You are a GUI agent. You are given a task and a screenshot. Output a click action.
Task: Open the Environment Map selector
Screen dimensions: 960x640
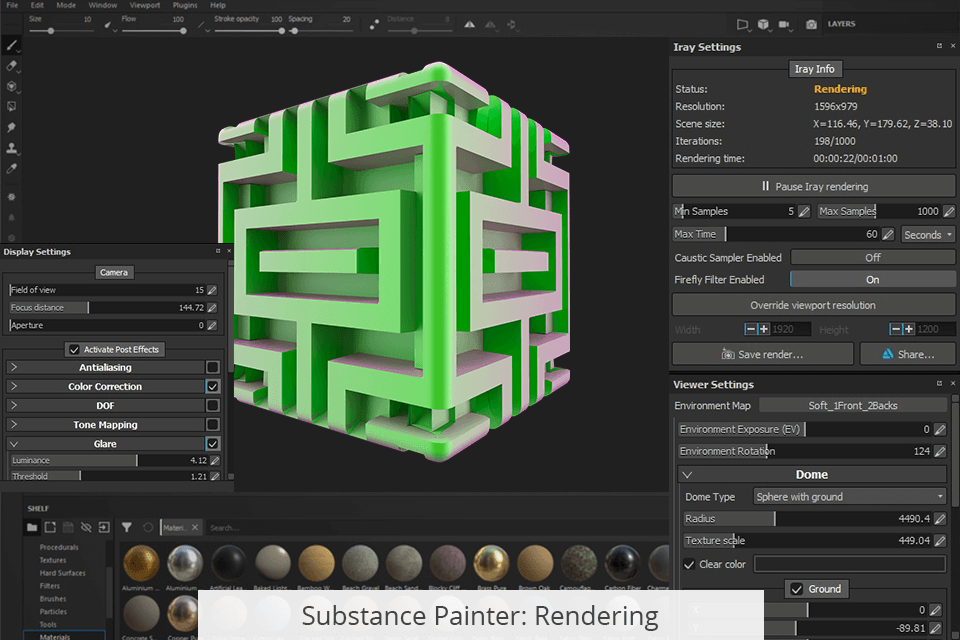[852, 405]
